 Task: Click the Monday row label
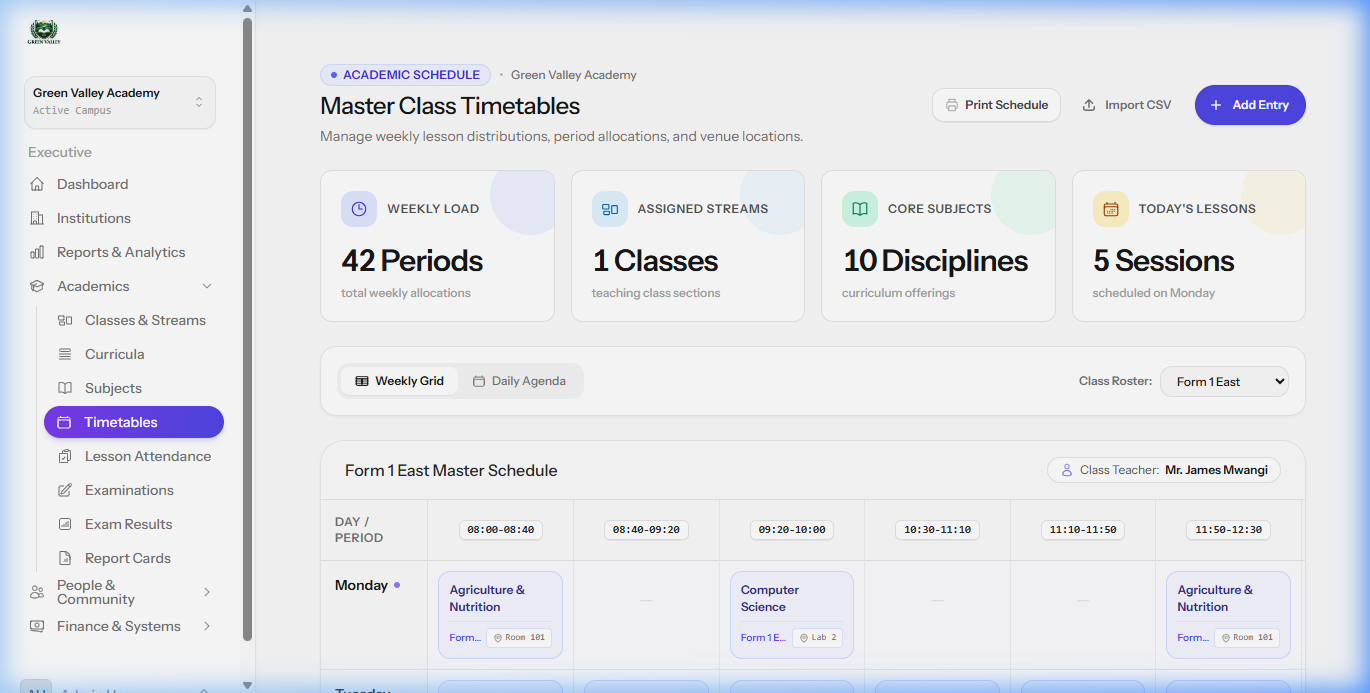pyautogui.click(x=361, y=585)
